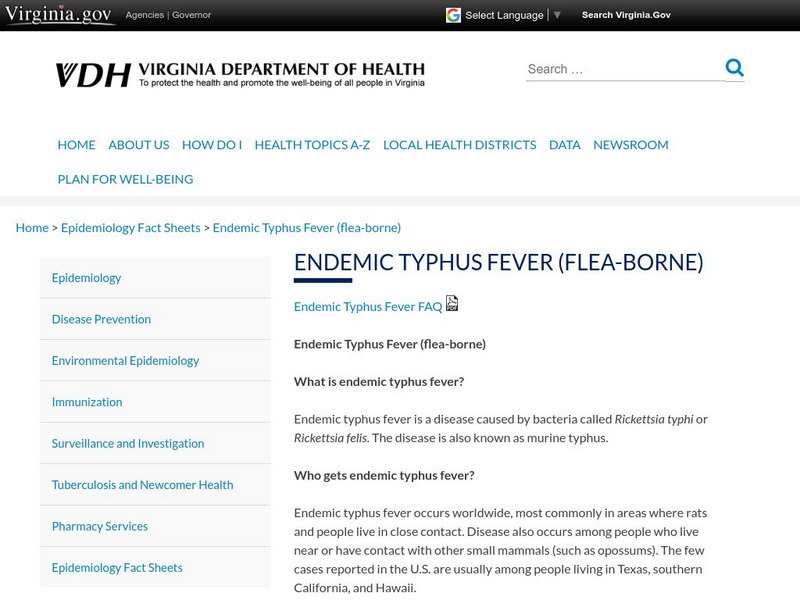Click the VDH search input field
The image size is (800, 600).
[x=610, y=69]
